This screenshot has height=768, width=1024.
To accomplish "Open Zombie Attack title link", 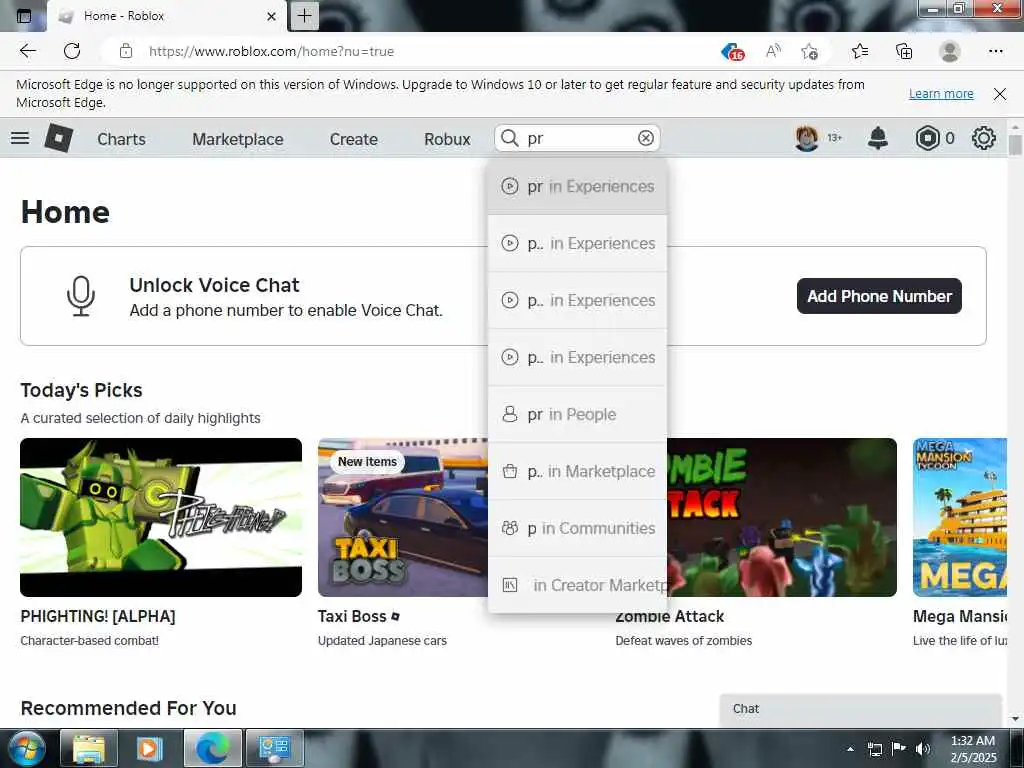I will 670,616.
